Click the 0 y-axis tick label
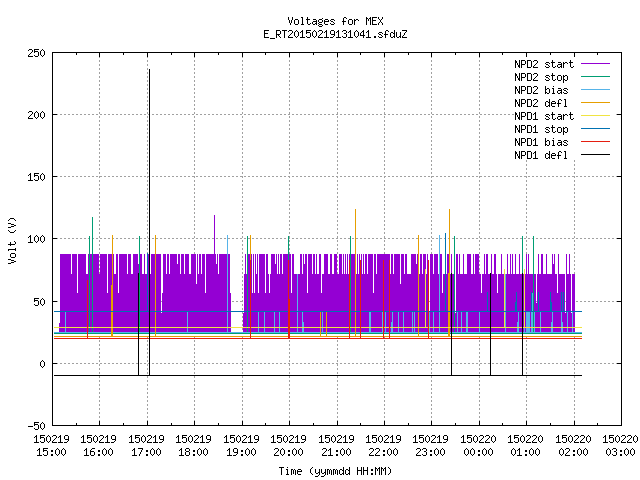Viewport: 640px width, 480px height. 42,364
